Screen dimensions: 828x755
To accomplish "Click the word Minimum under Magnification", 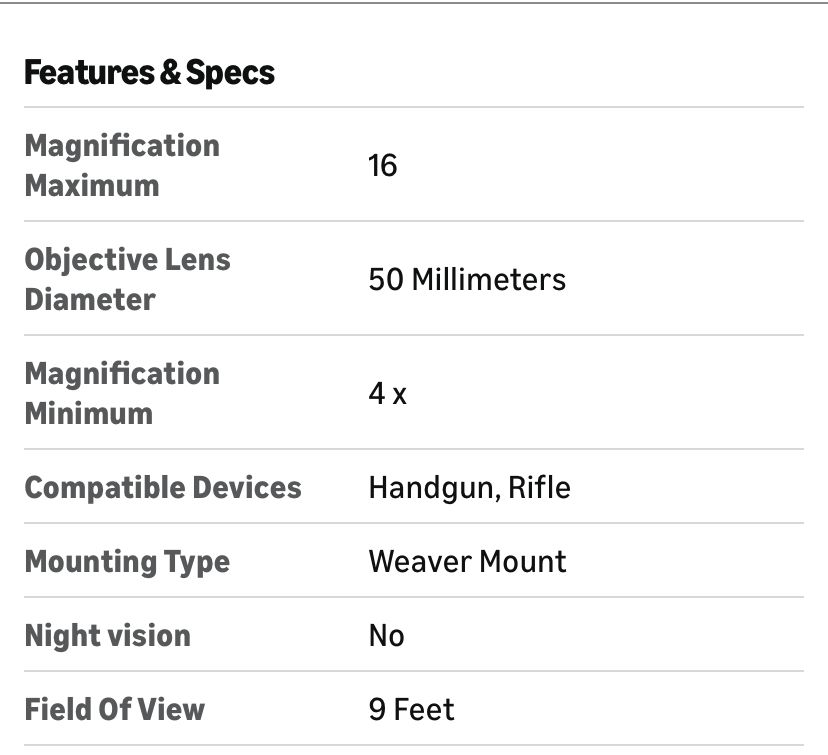I will 88,413.
